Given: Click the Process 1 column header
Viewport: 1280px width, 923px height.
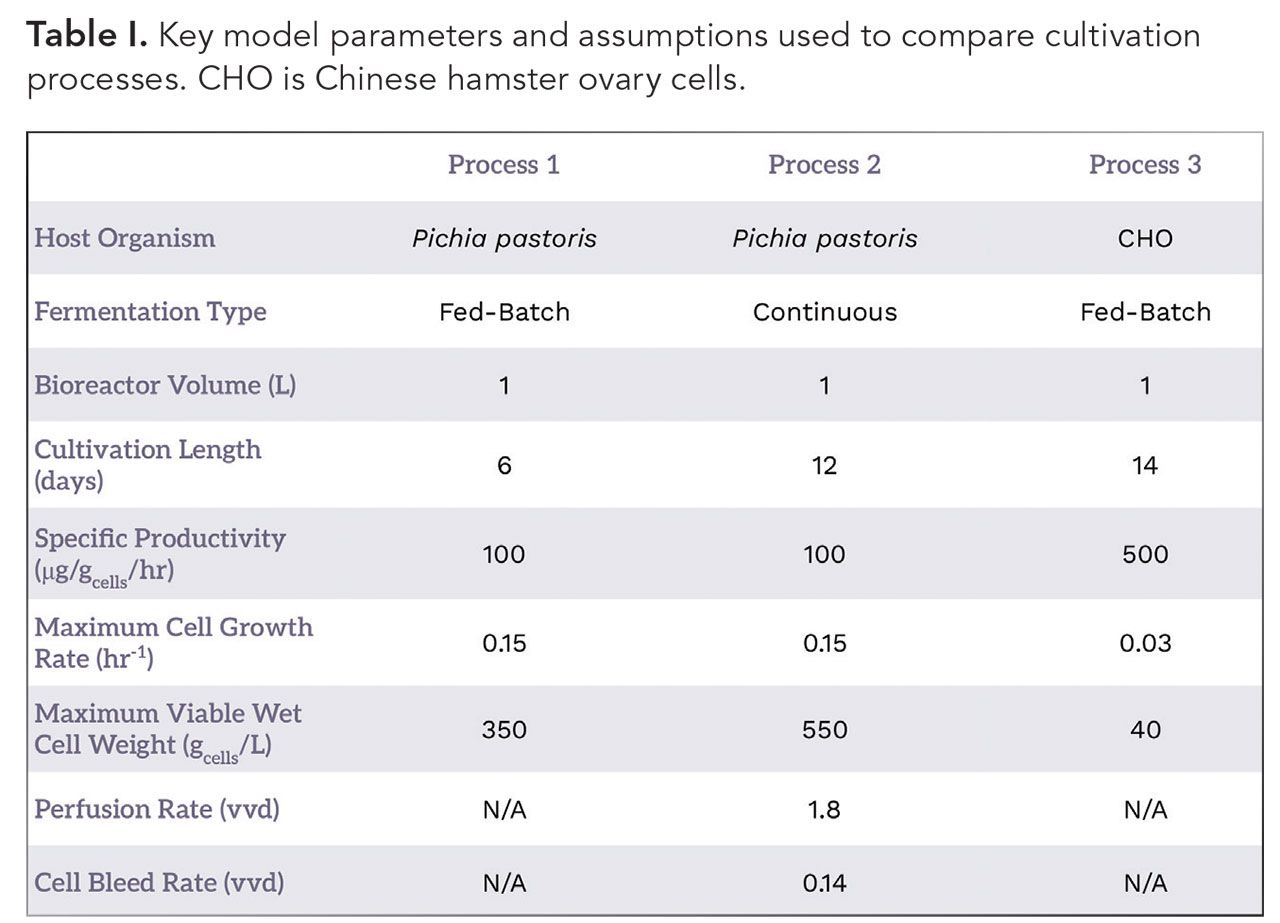Looking at the screenshot, I should click(x=503, y=165).
